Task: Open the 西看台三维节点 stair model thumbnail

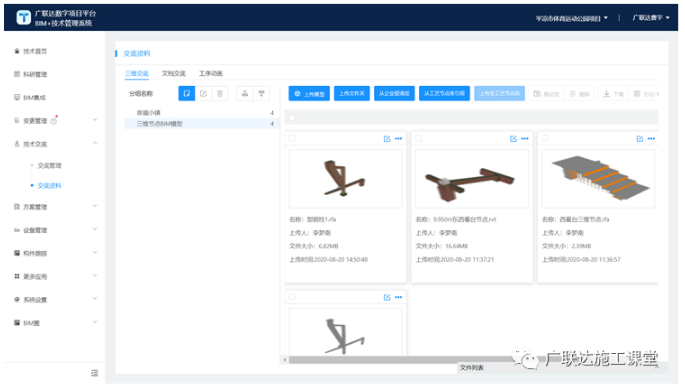Action: point(598,179)
